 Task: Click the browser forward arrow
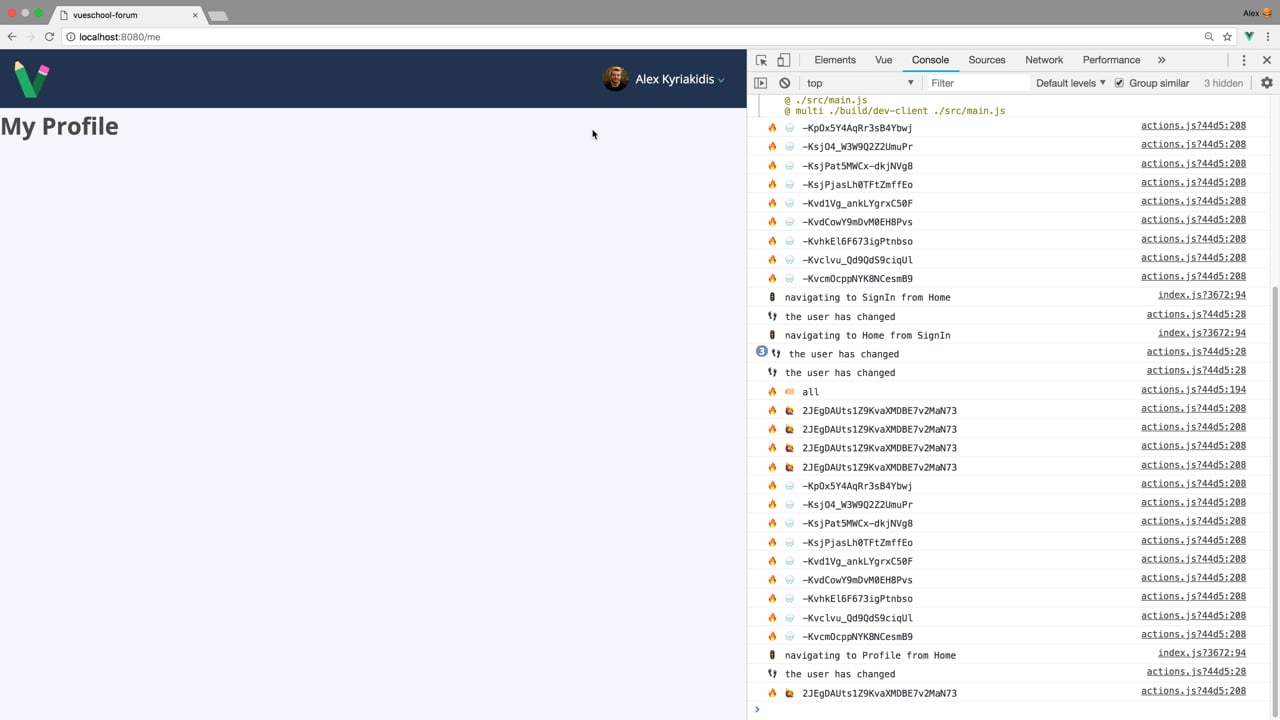click(30, 37)
